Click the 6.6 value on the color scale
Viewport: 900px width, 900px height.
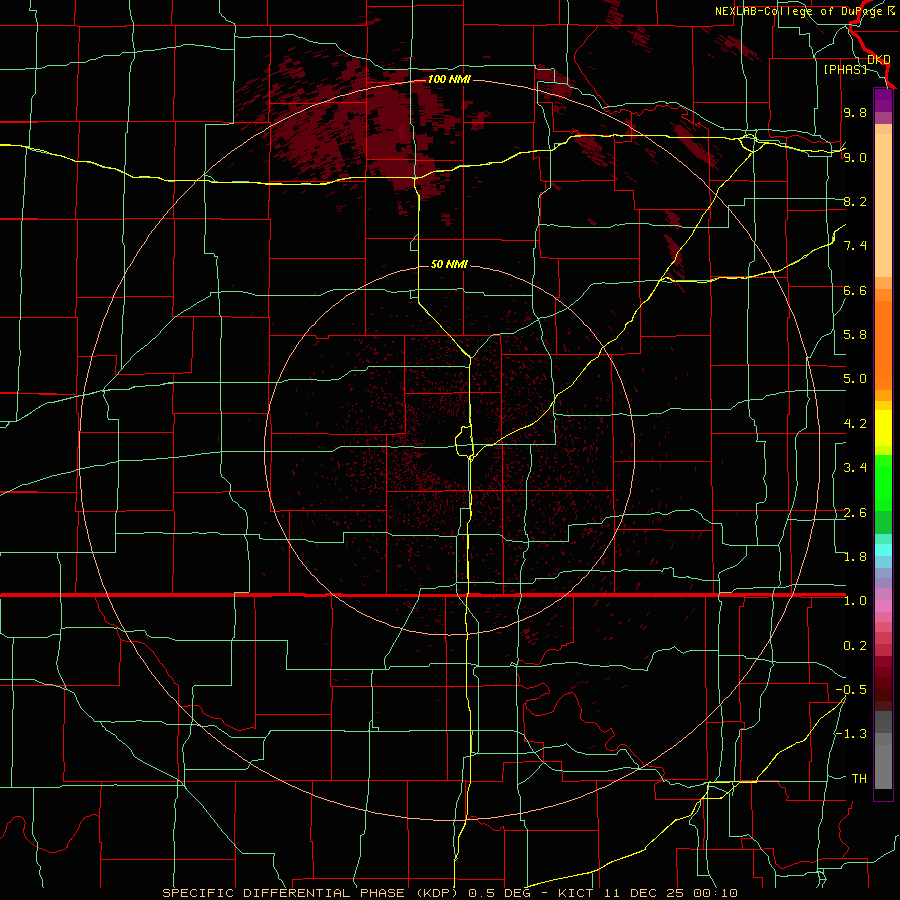[x=855, y=290]
